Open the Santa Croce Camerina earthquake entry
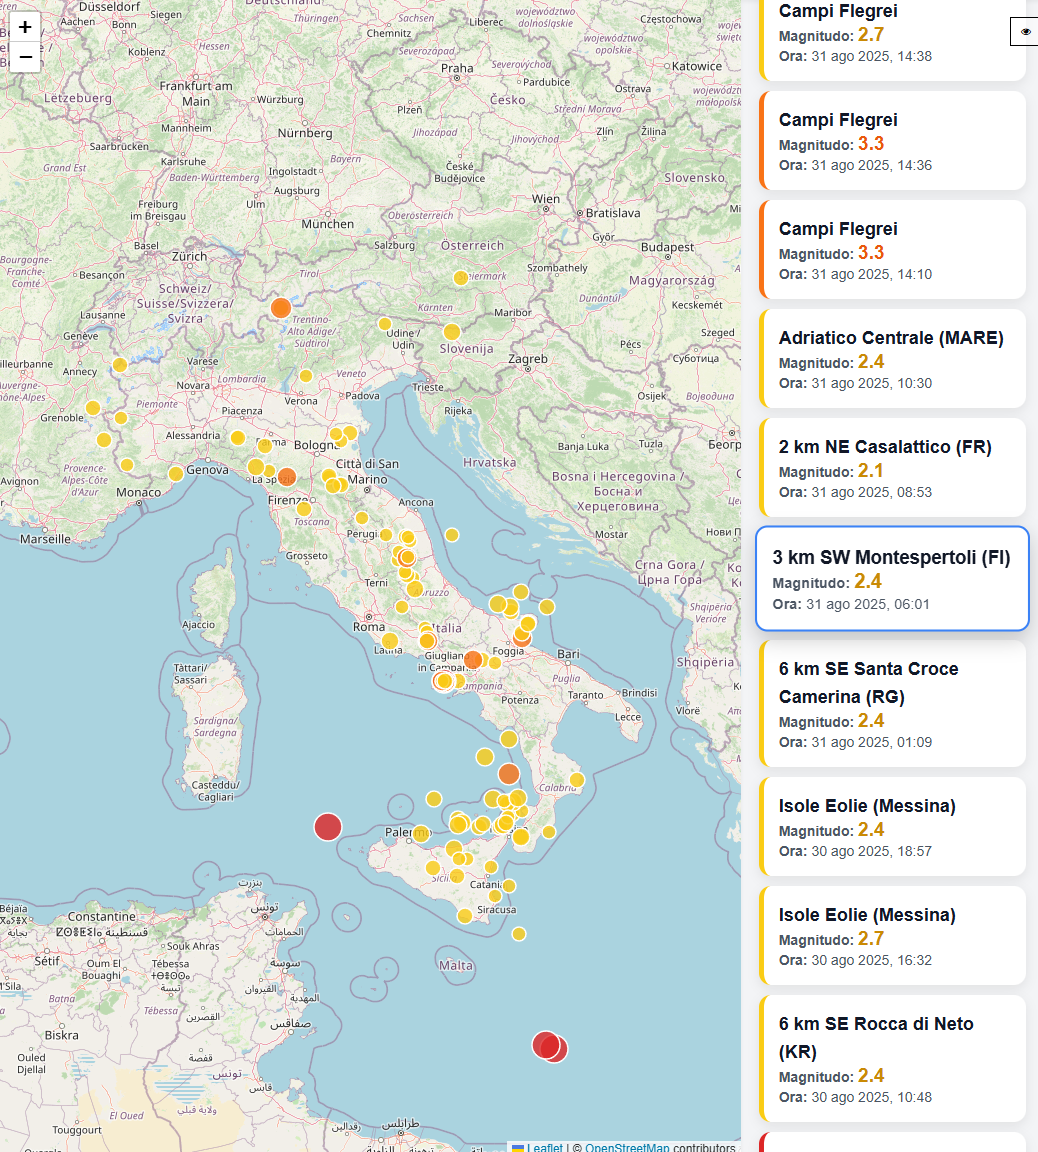The height and width of the screenshot is (1152, 1038). tap(892, 703)
